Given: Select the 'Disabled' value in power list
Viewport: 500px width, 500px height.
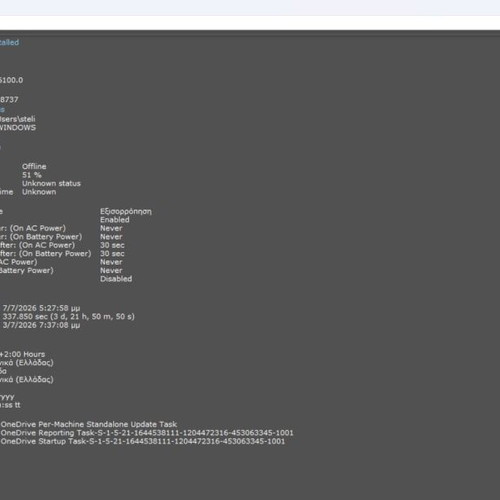Looking at the screenshot, I should pyautogui.click(x=116, y=279).
